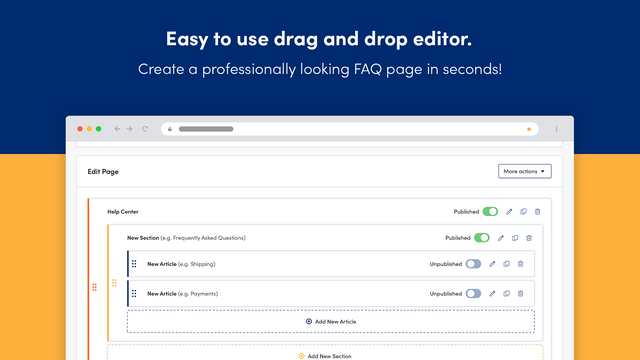Toggle the Help Center Published switch
This screenshot has width=640, height=360.
[490, 211]
